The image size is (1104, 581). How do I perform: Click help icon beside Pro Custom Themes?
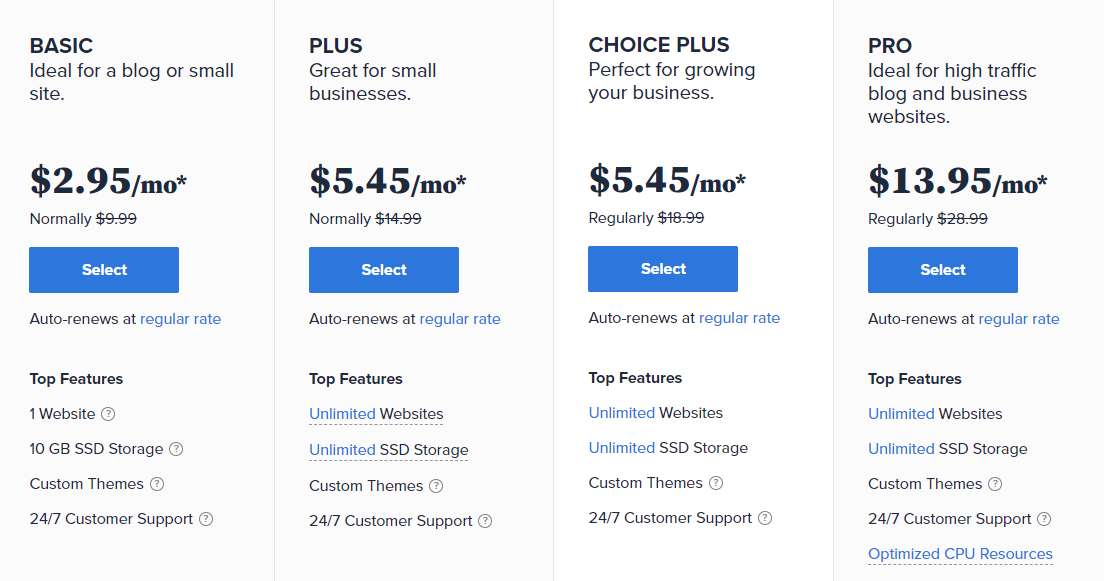(x=995, y=484)
